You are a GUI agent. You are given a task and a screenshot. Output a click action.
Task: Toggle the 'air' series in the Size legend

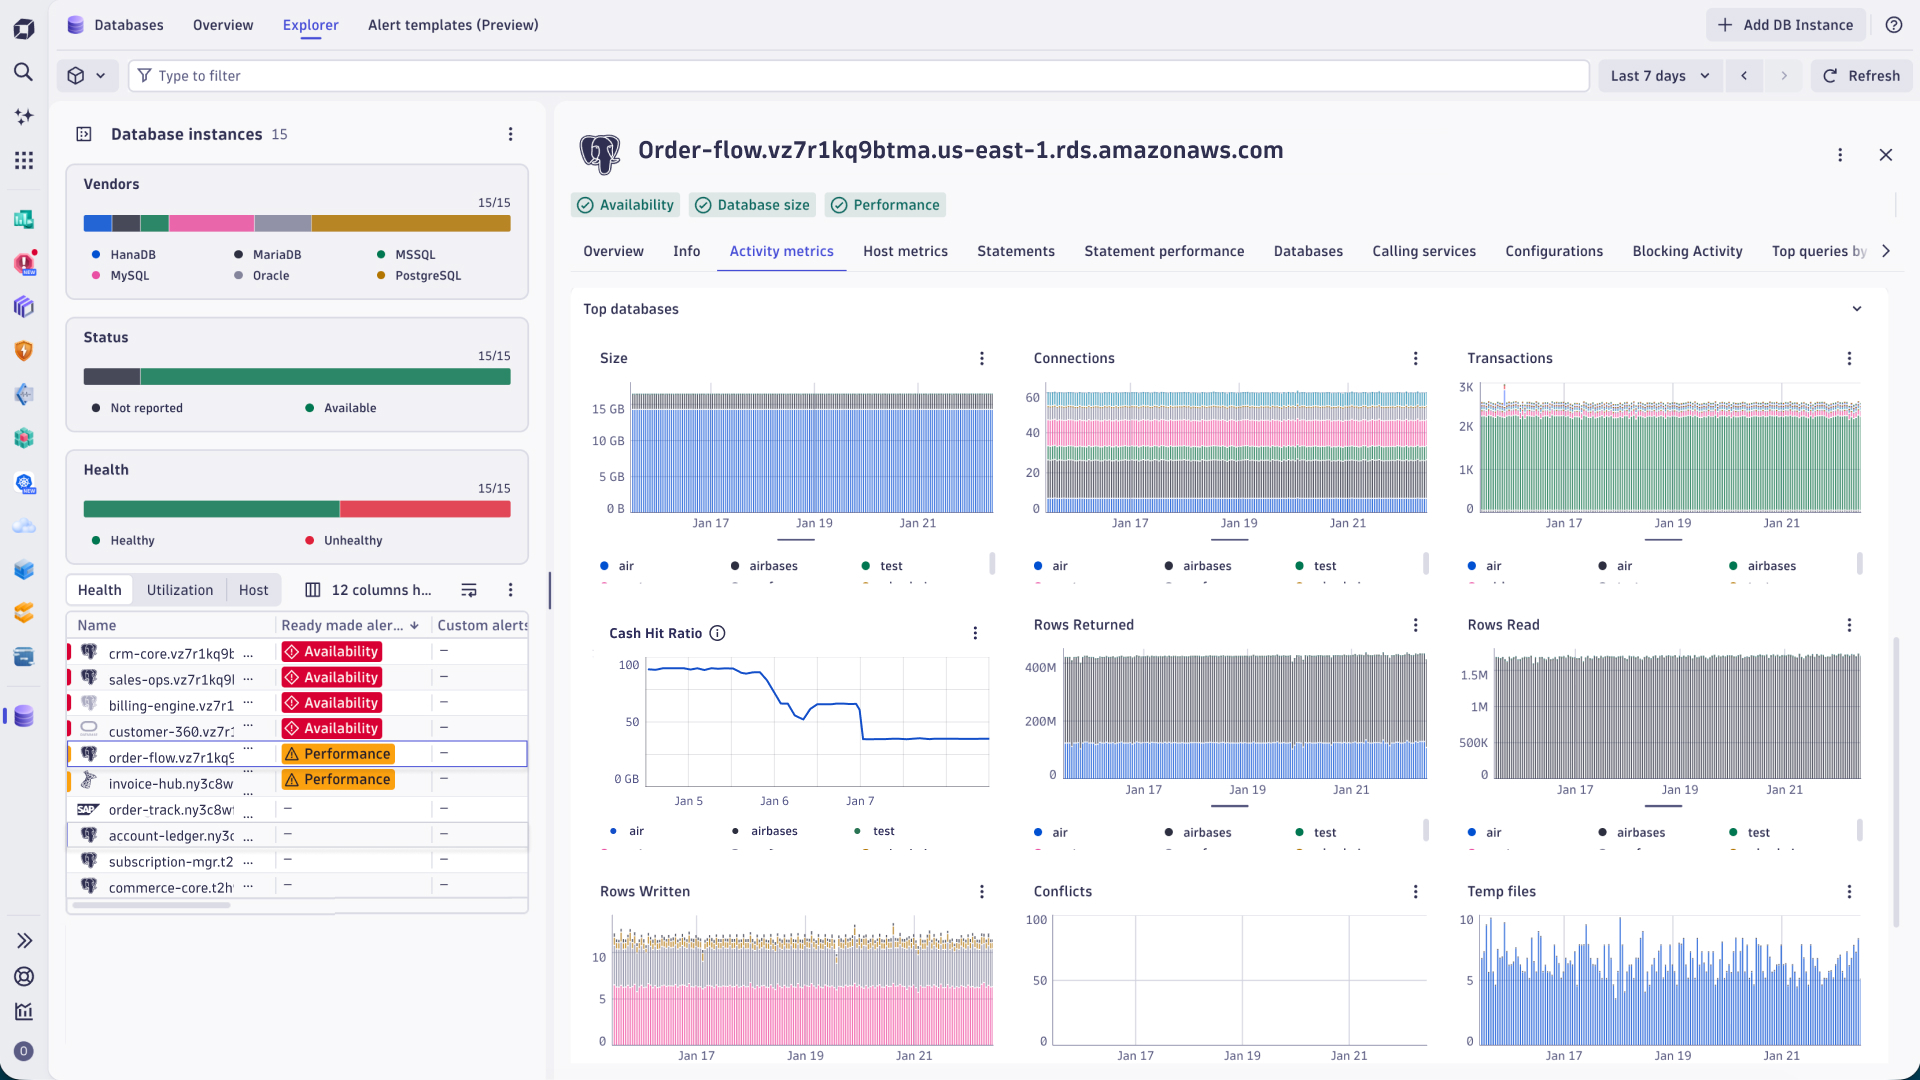[628, 566]
